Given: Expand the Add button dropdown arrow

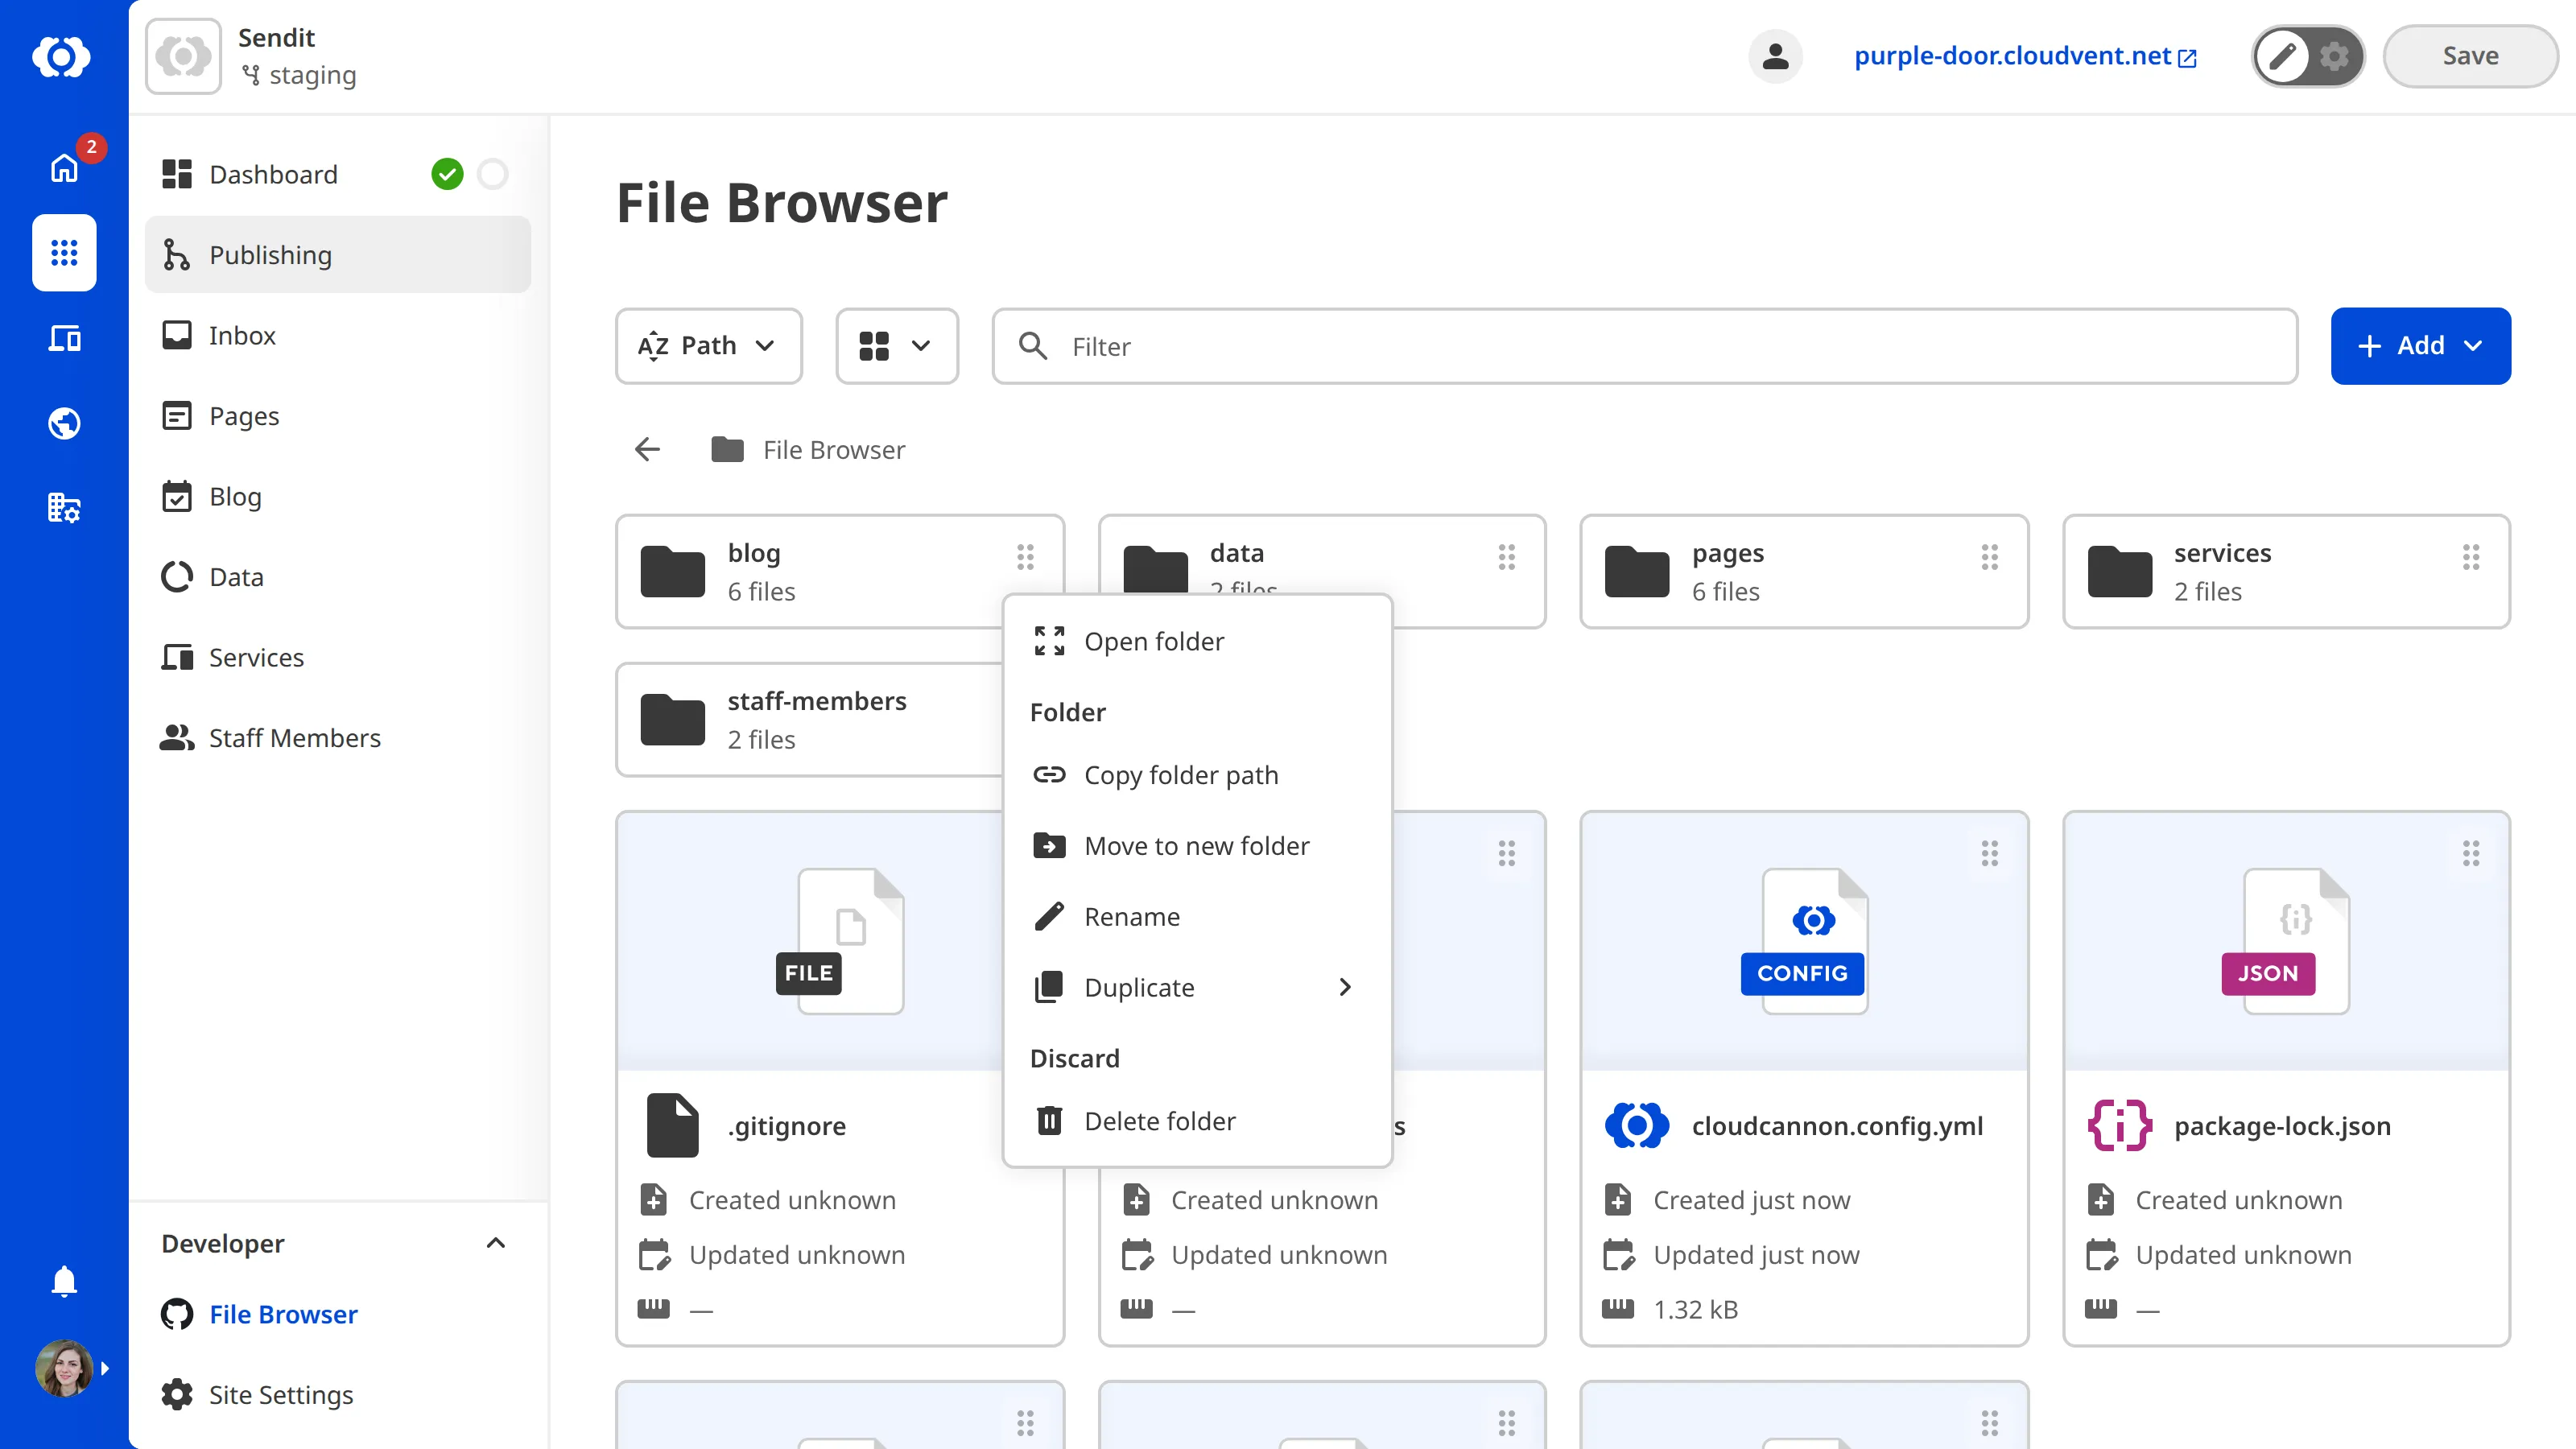Looking at the screenshot, I should click(x=2477, y=345).
